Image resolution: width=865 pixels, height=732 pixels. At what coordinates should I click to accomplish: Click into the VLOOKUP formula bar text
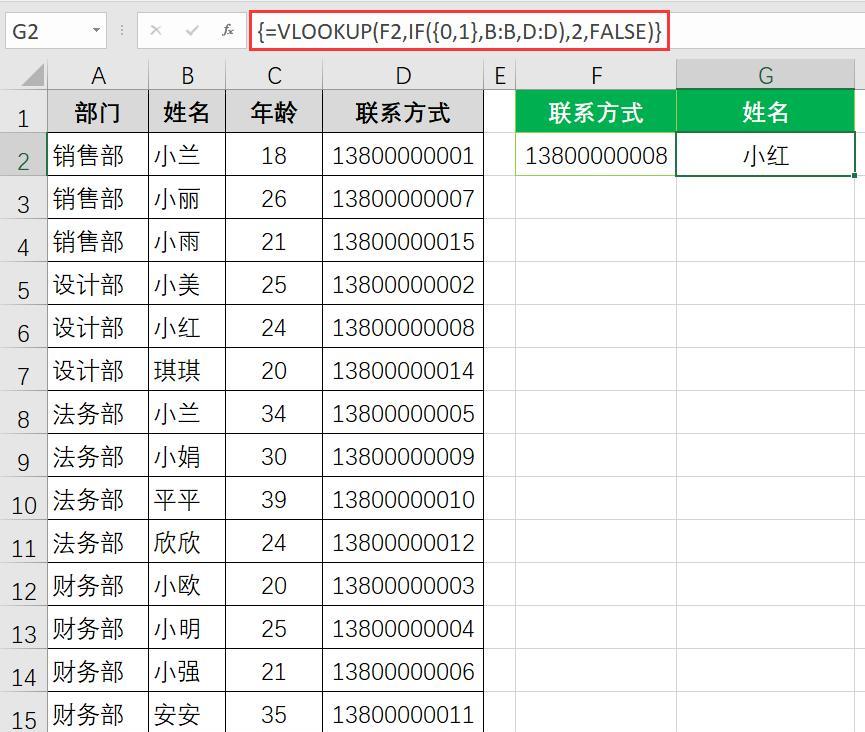click(x=459, y=31)
